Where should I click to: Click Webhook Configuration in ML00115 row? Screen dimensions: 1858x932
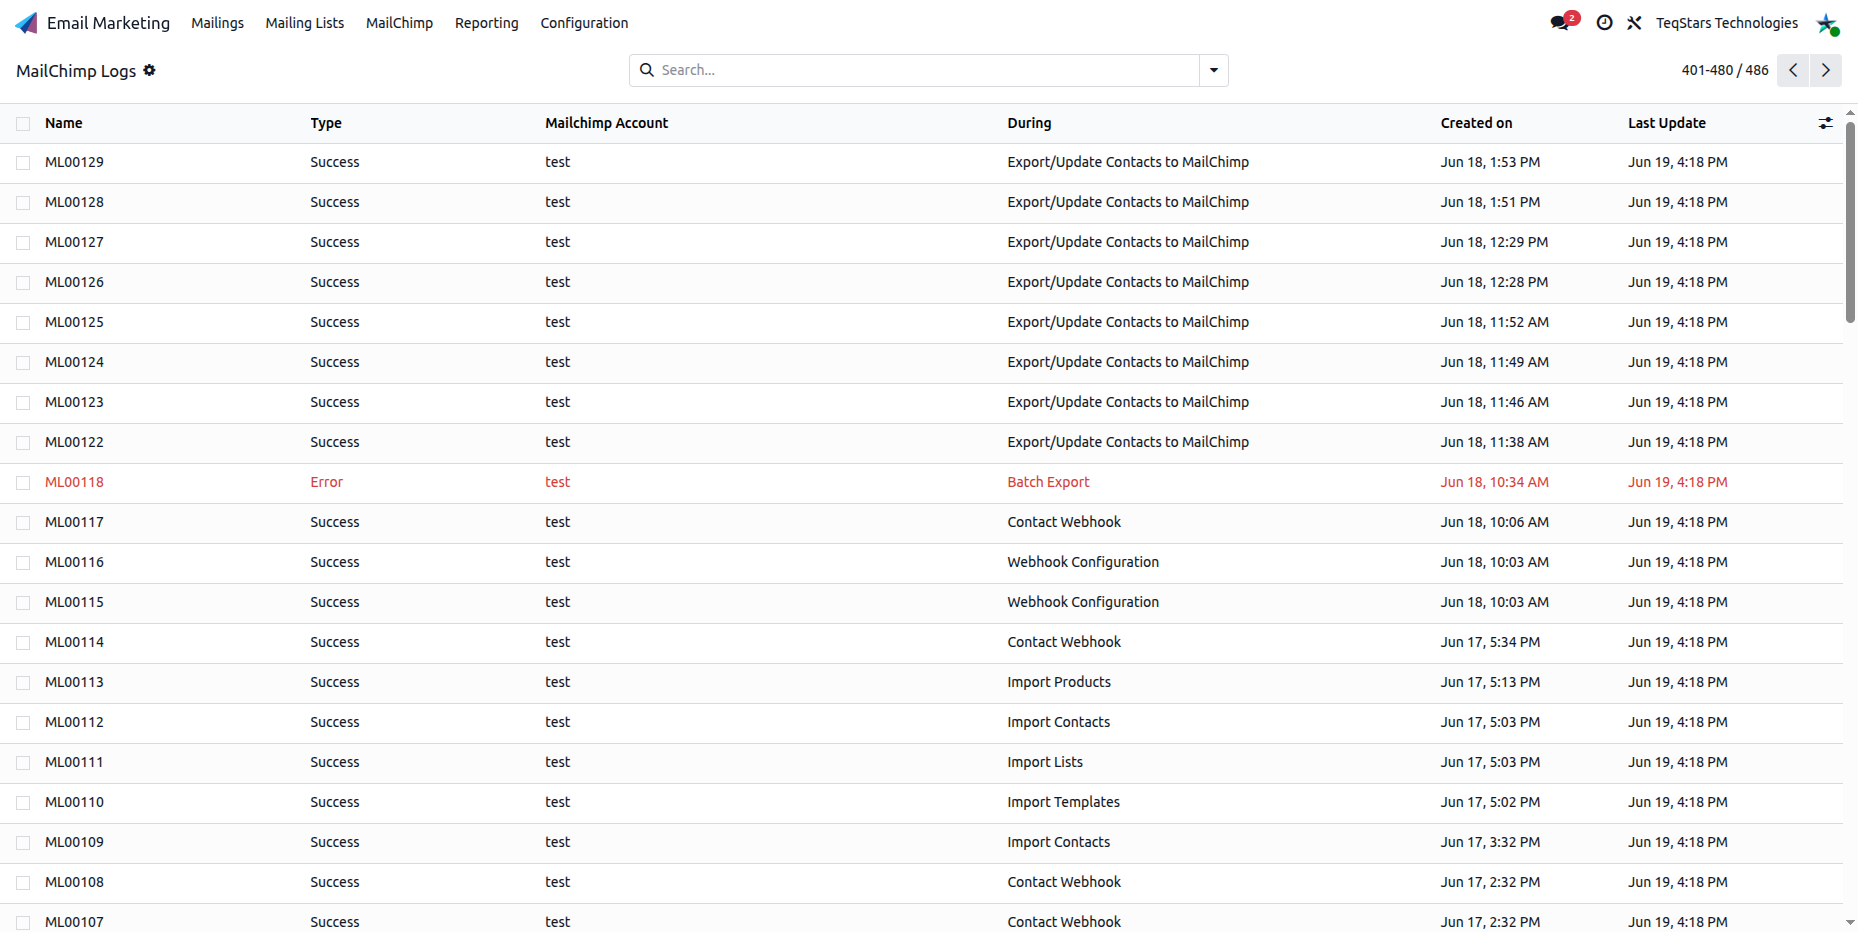[x=1083, y=602]
